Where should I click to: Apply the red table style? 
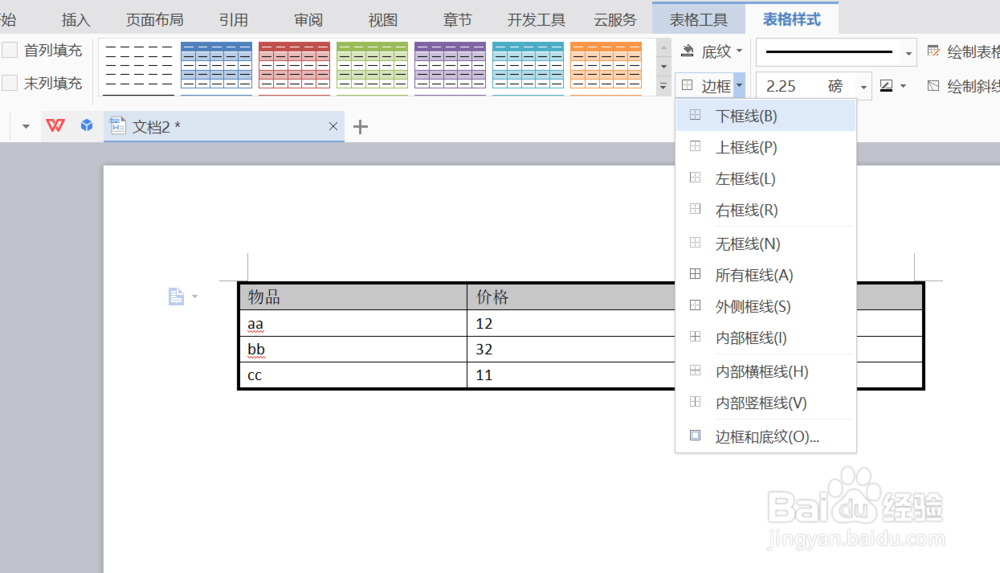click(294, 67)
